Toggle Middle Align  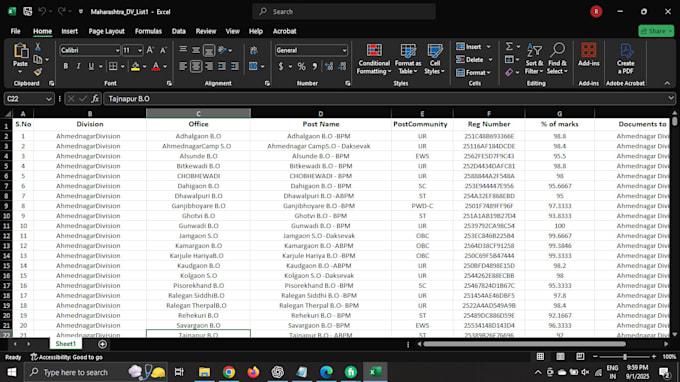(196, 50)
